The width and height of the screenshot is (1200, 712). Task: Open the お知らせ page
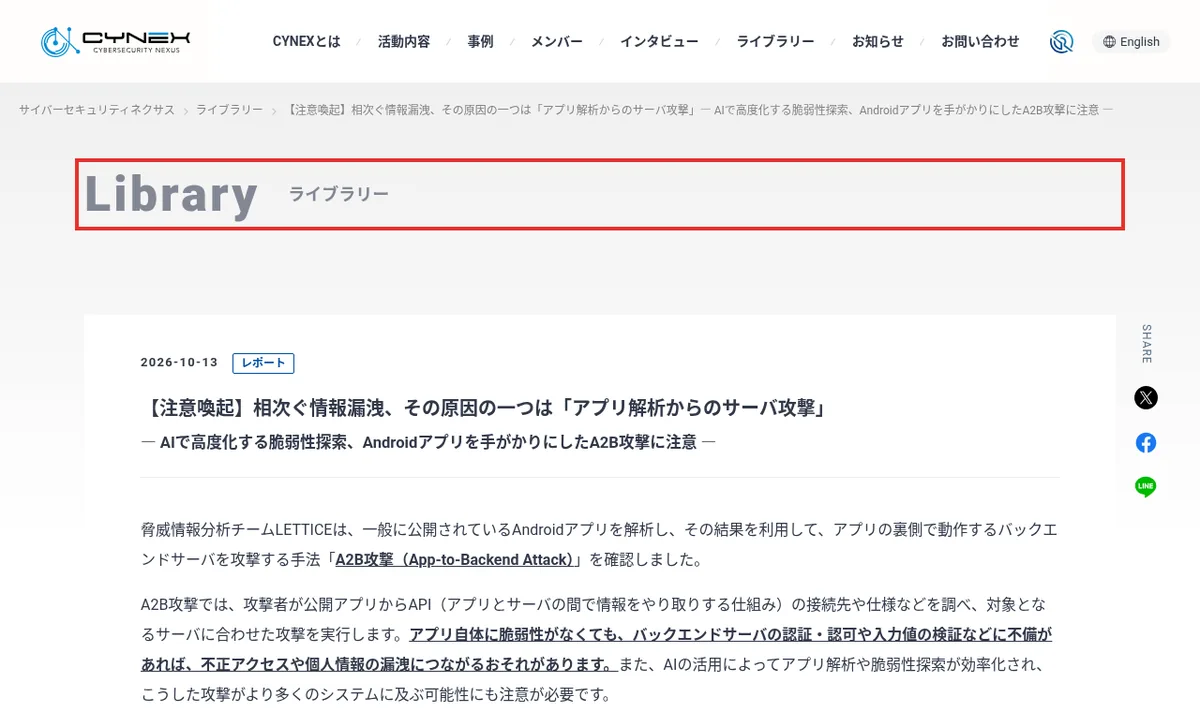(877, 41)
